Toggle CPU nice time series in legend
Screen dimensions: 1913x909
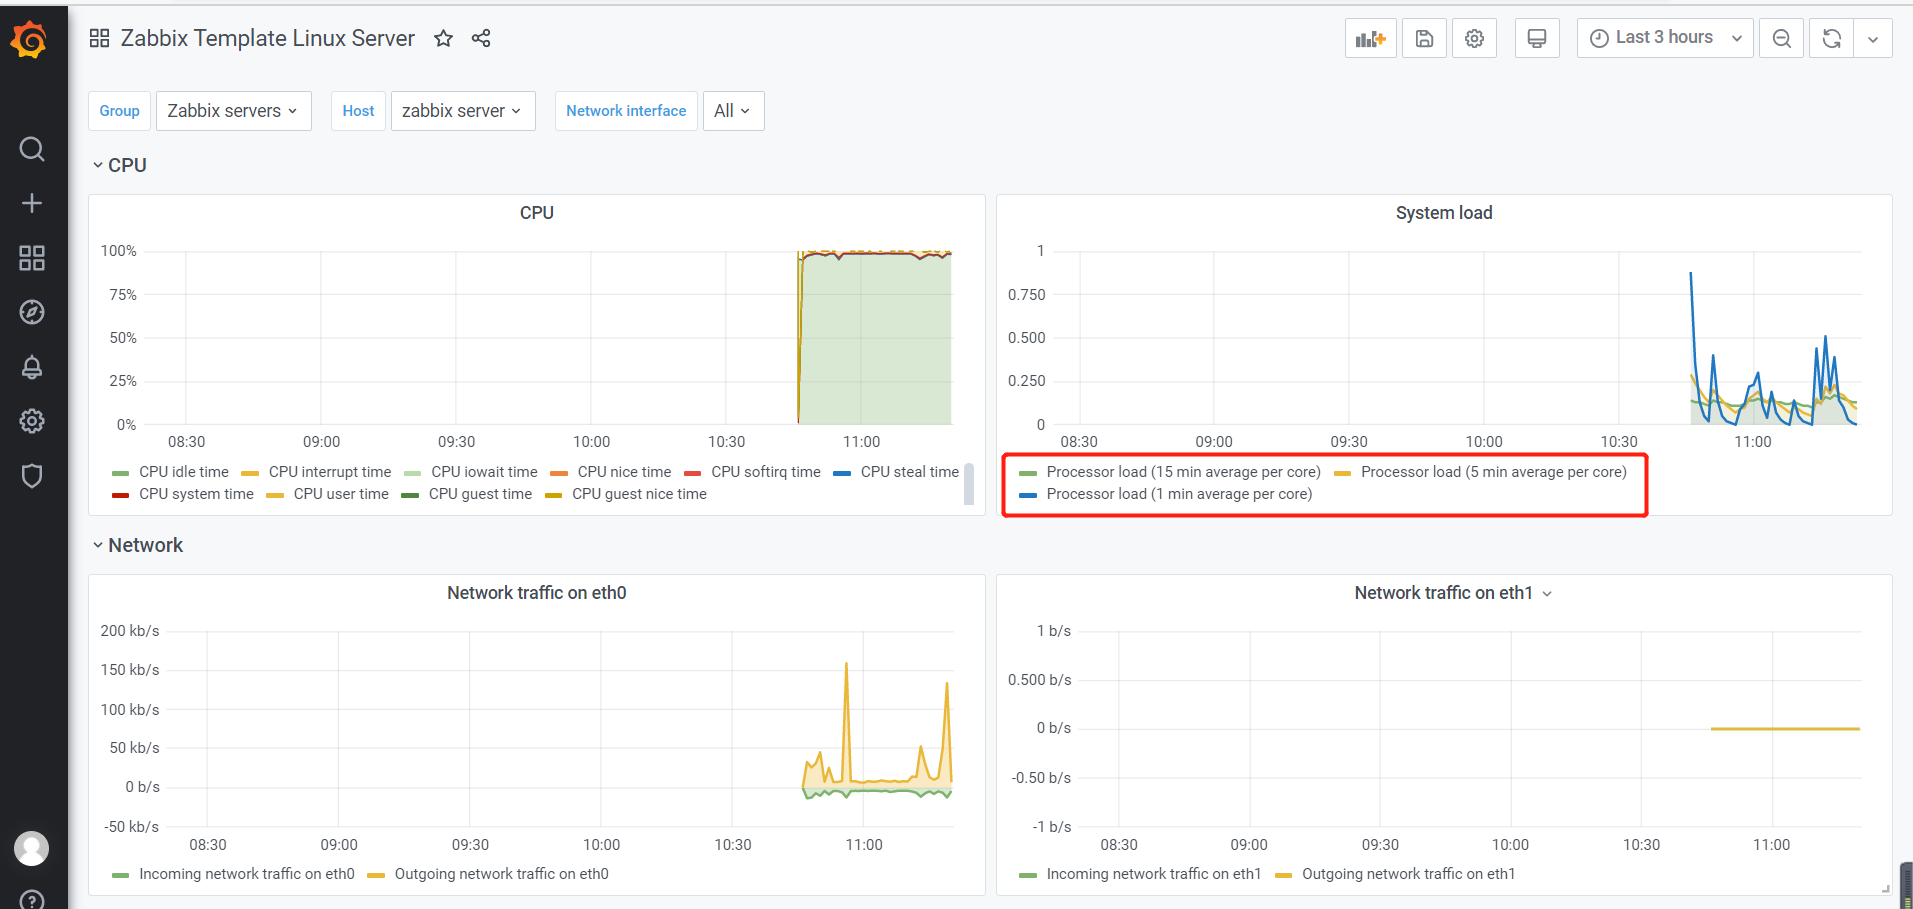[624, 472]
